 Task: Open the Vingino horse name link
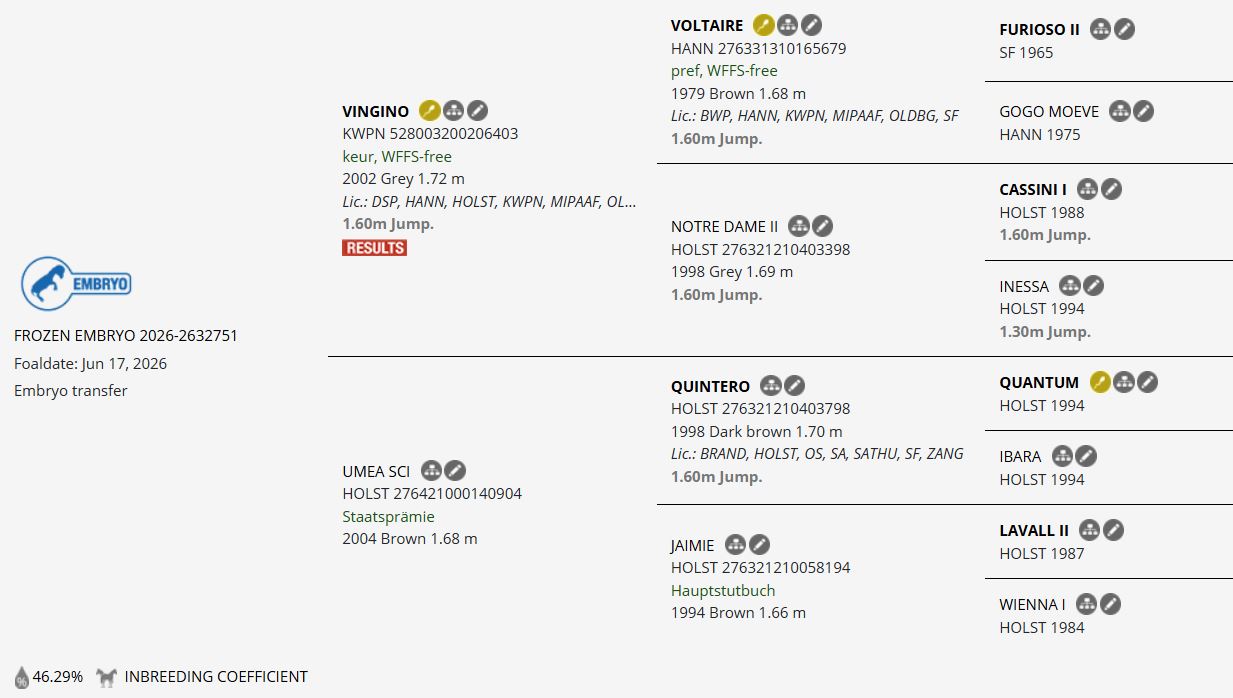tap(375, 112)
